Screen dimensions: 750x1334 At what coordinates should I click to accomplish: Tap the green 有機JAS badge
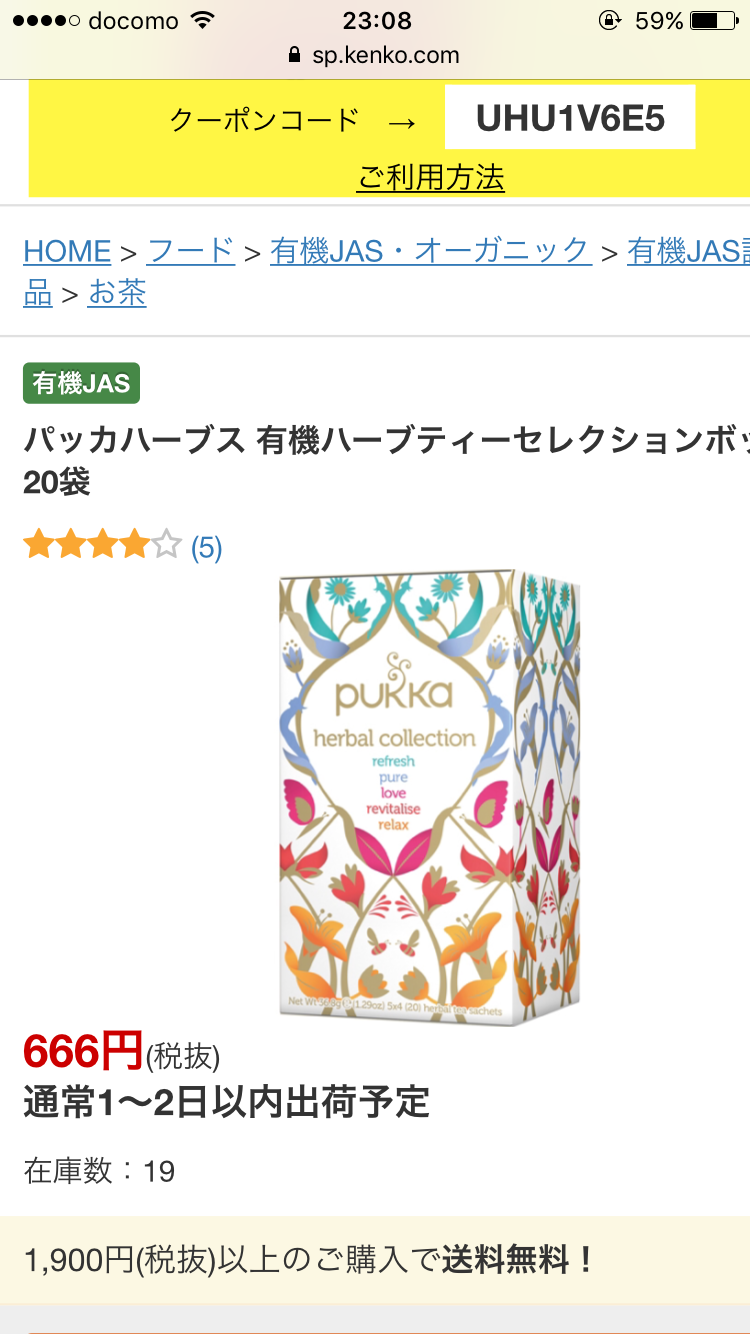pyautogui.click(x=81, y=384)
